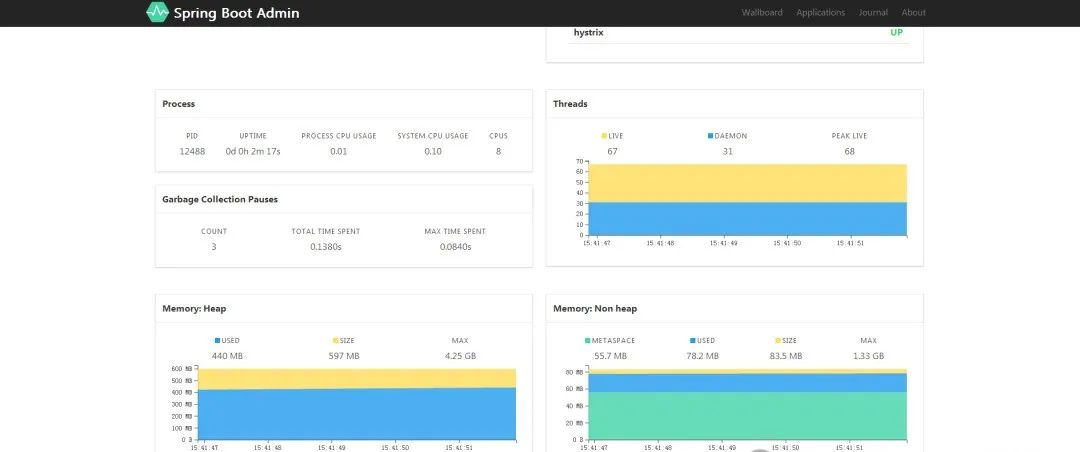
Task: Click the green METASPACE legend swatch
Action: coord(588,340)
